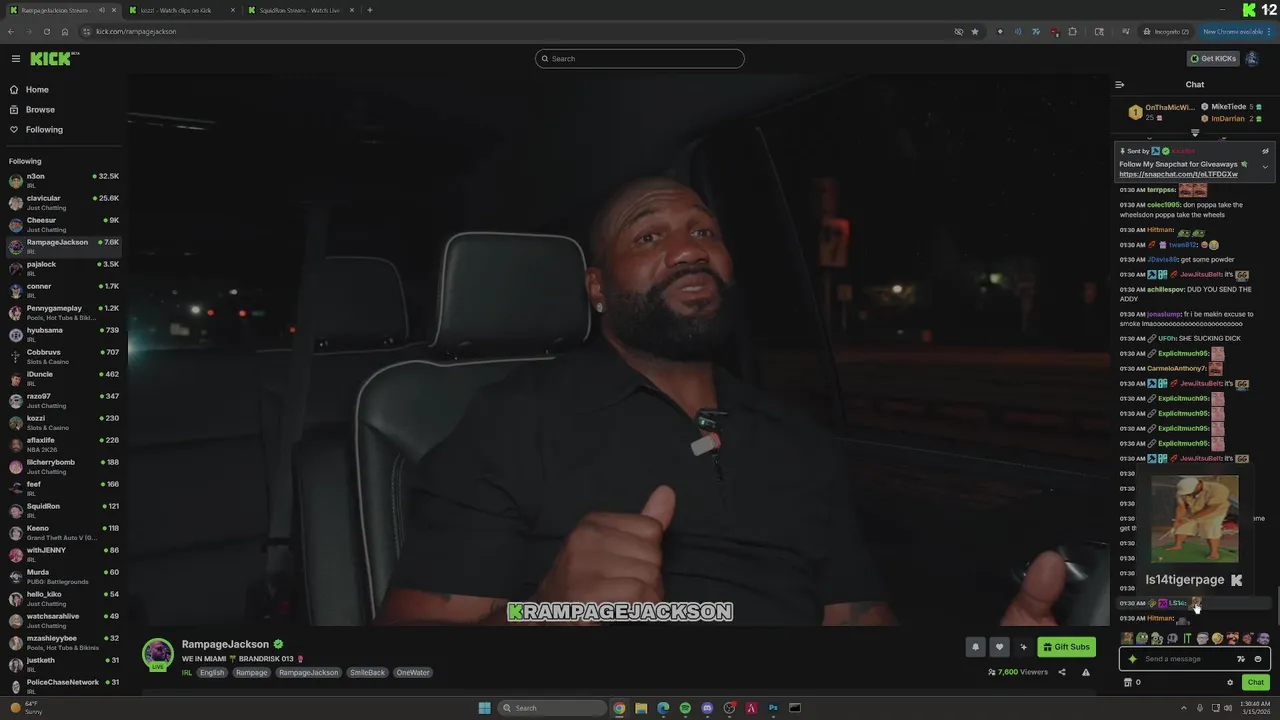Expand the pinned message chevron
The image size is (1280, 720).
(1265, 167)
